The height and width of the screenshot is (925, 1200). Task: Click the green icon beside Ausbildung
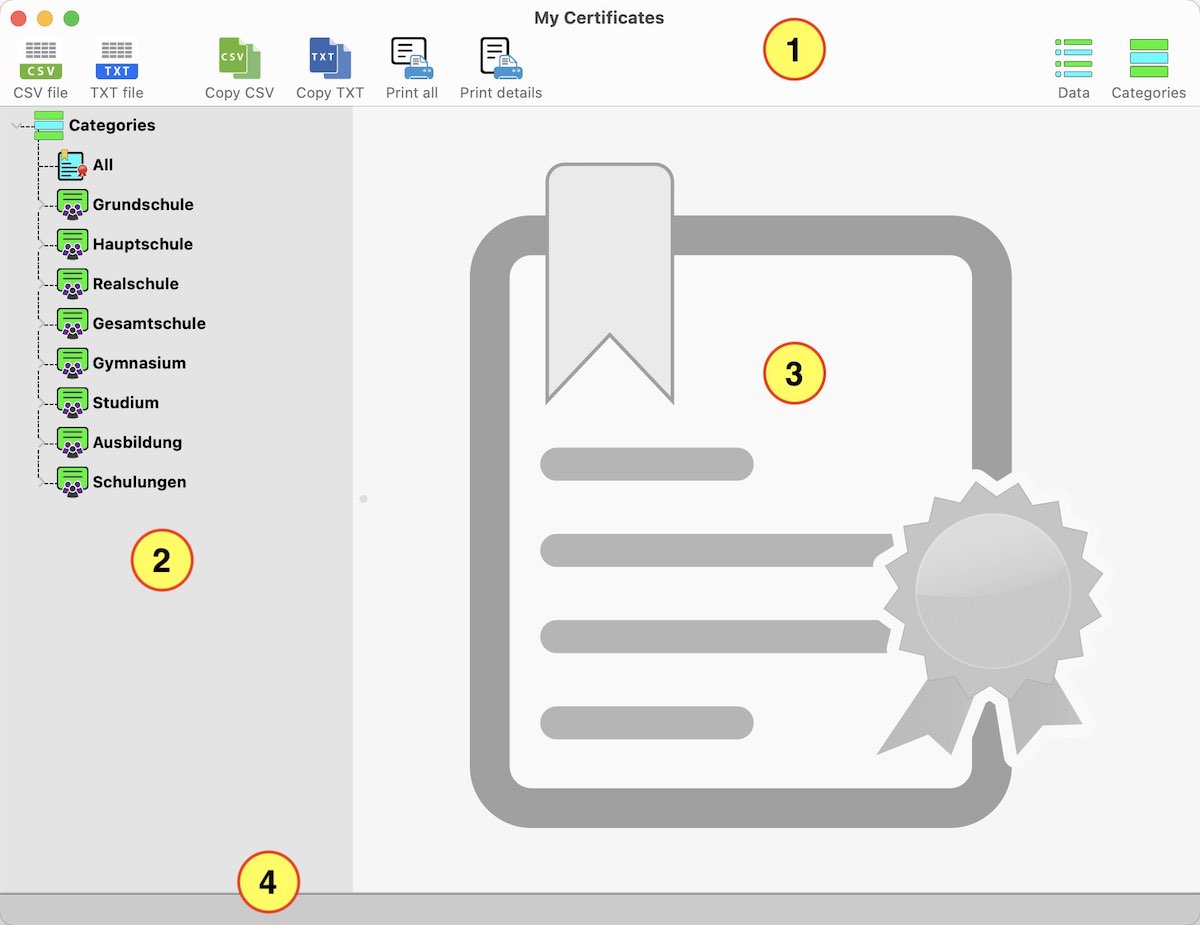tap(72, 442)
